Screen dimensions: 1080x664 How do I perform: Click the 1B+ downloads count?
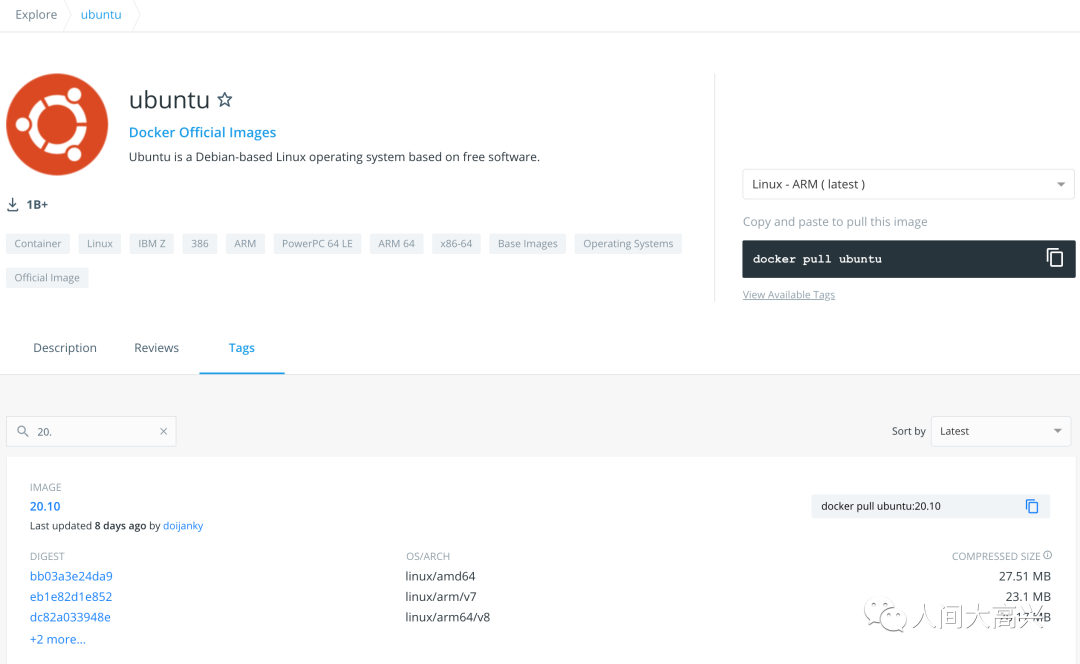coord(37,205)
